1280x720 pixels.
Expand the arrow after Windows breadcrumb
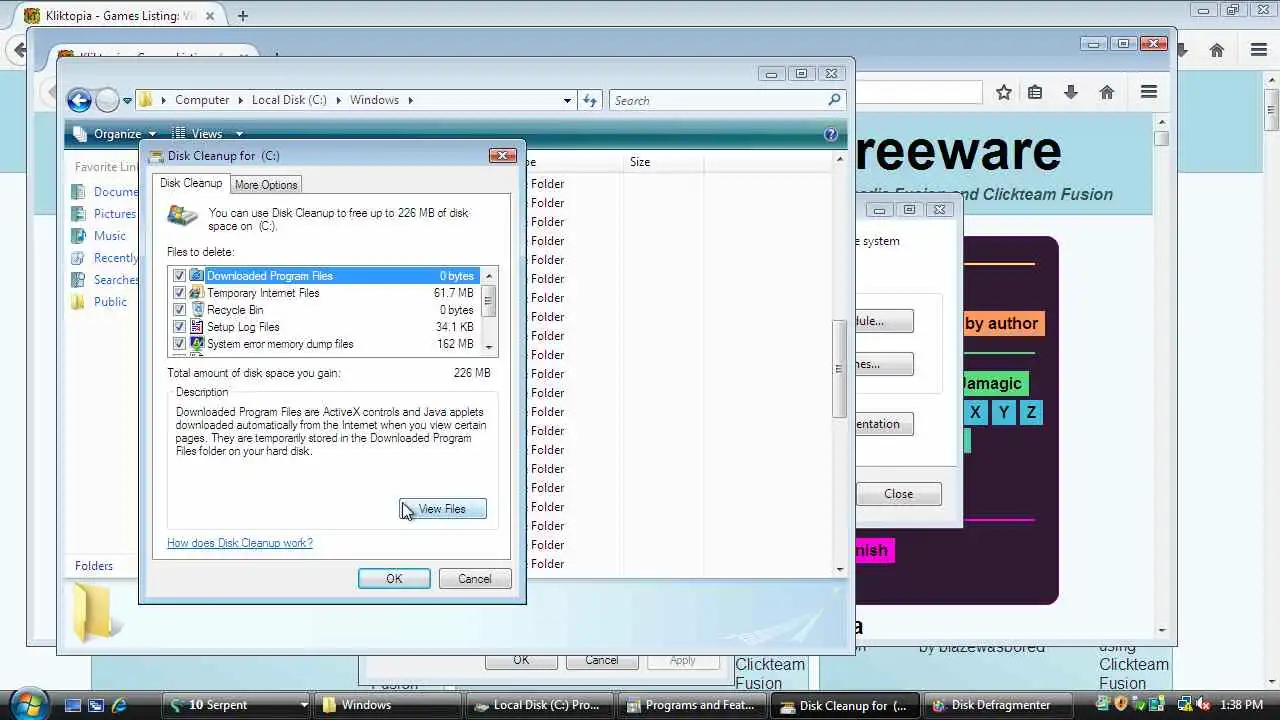(410, 100)
